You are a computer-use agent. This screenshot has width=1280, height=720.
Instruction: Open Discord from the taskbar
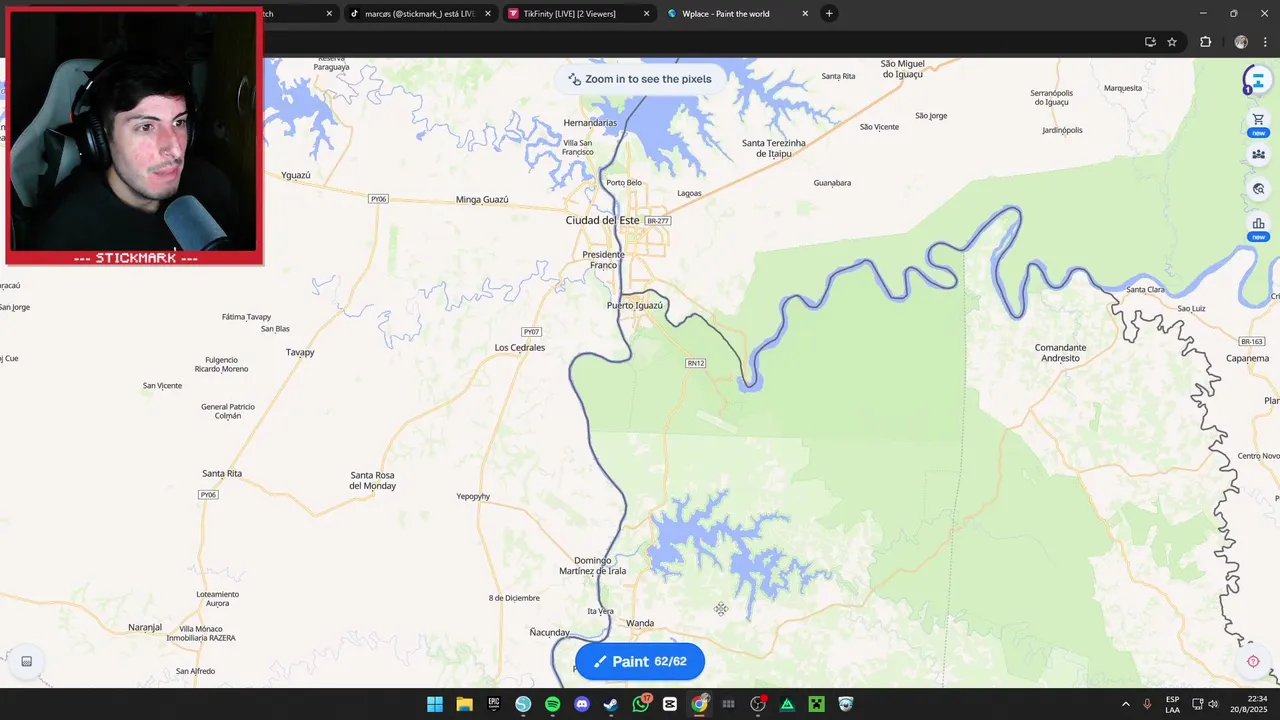point(582,704)
